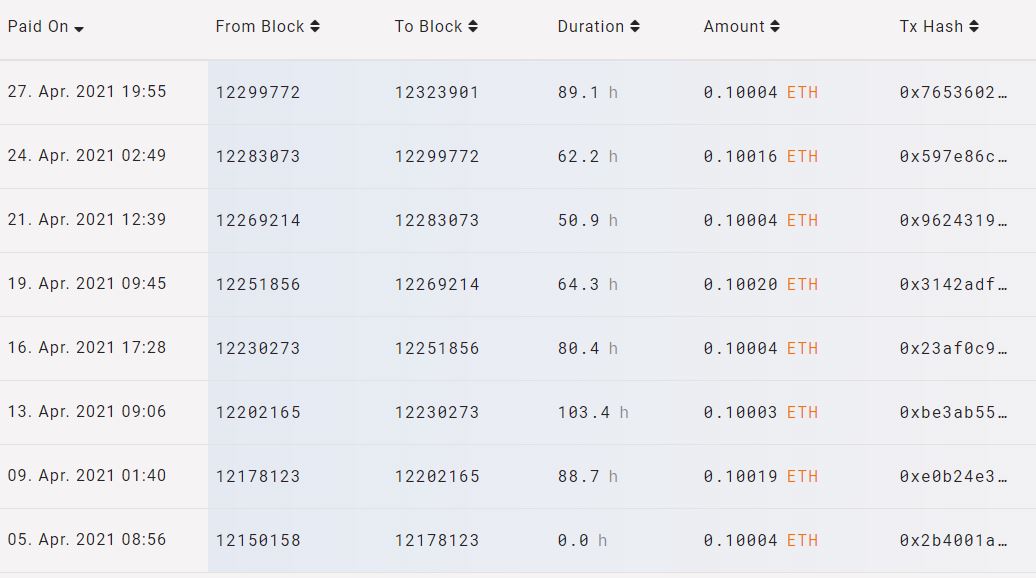Open transaction hash 0xbe3ab55
1036x578 pixels.
[x=953, y=413]
